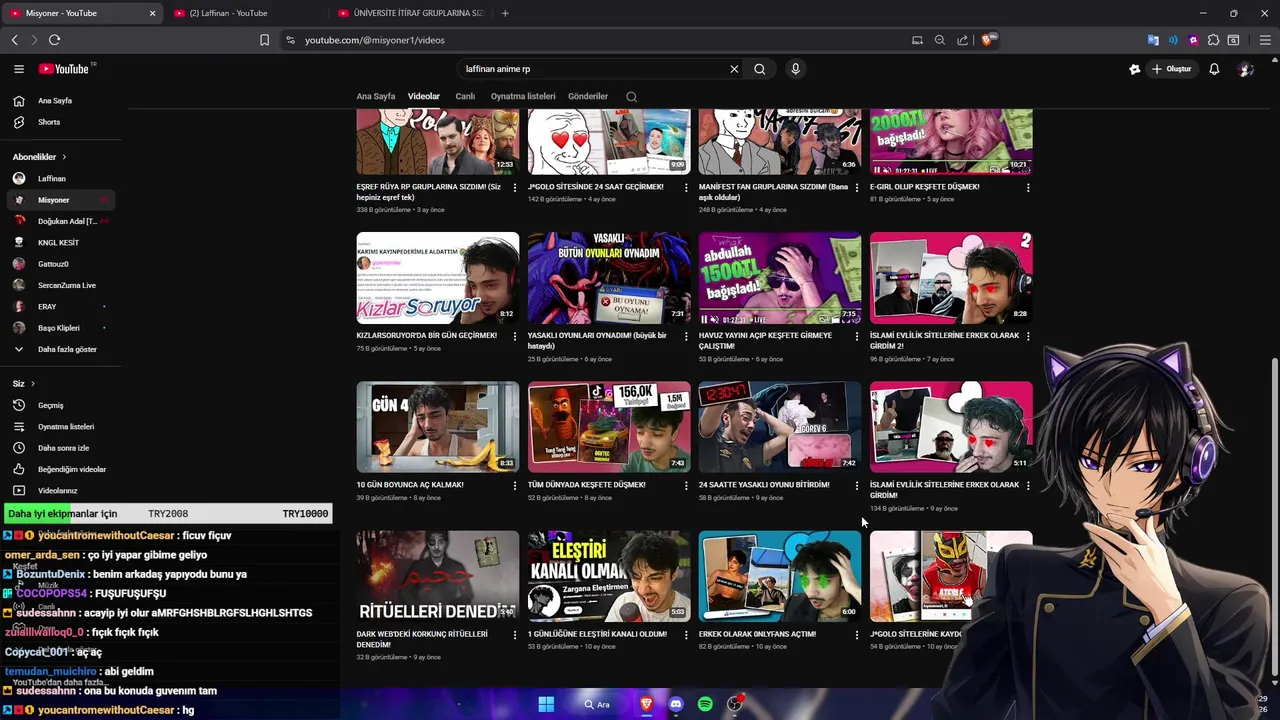Open Daha sonra izle list
This screenshot has width=1280, height=720.
[62, 448]
